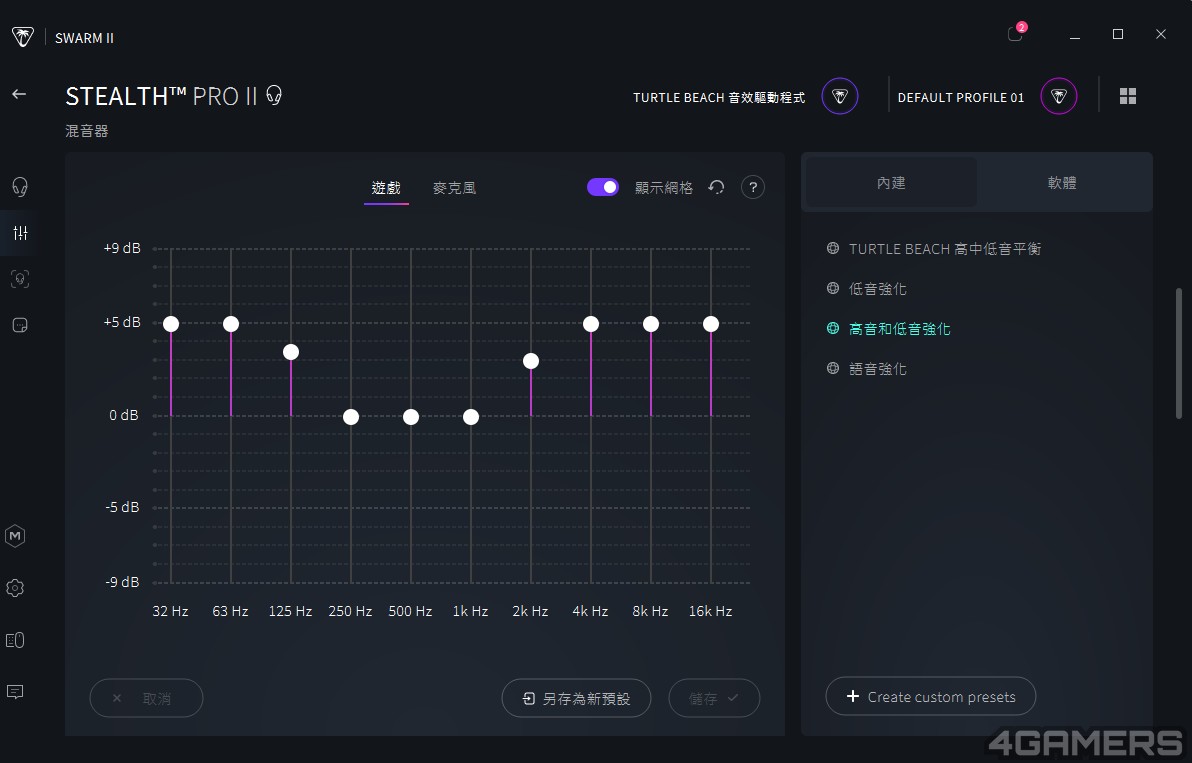
Task: Toggle the 顯示網格 grid switch
Action: 603,187
